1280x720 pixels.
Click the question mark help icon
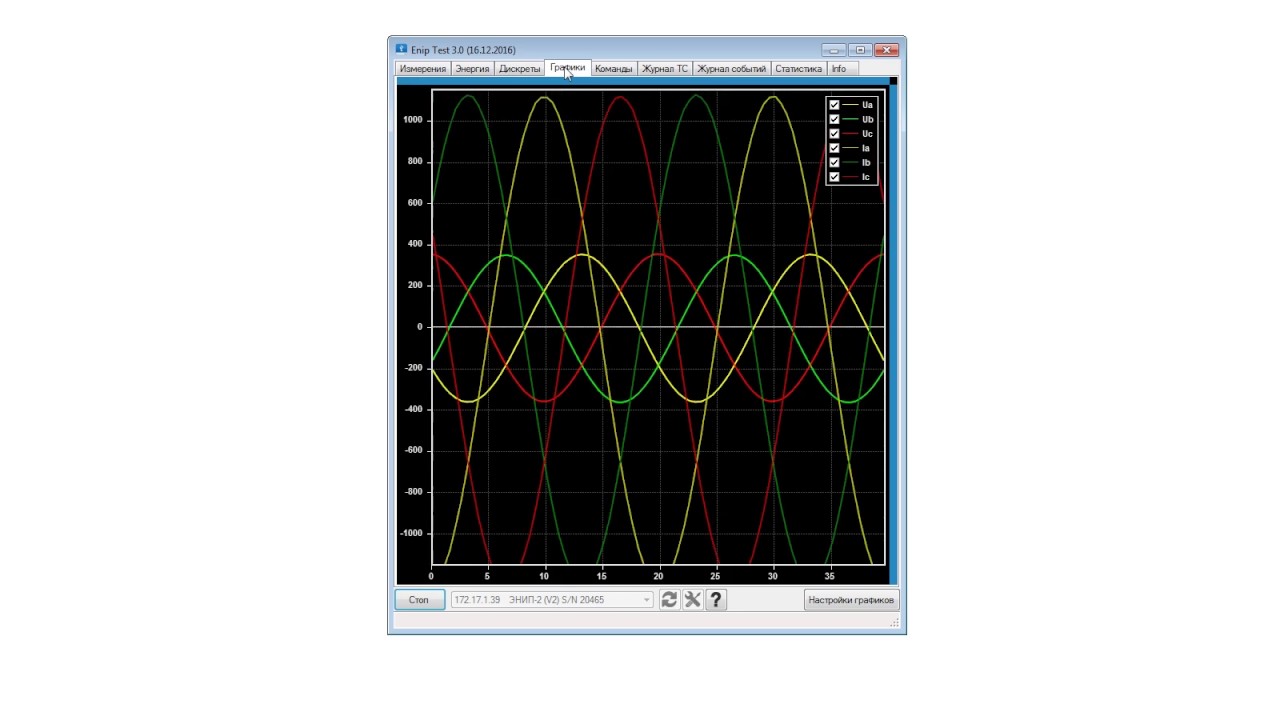tap(716, 600)
